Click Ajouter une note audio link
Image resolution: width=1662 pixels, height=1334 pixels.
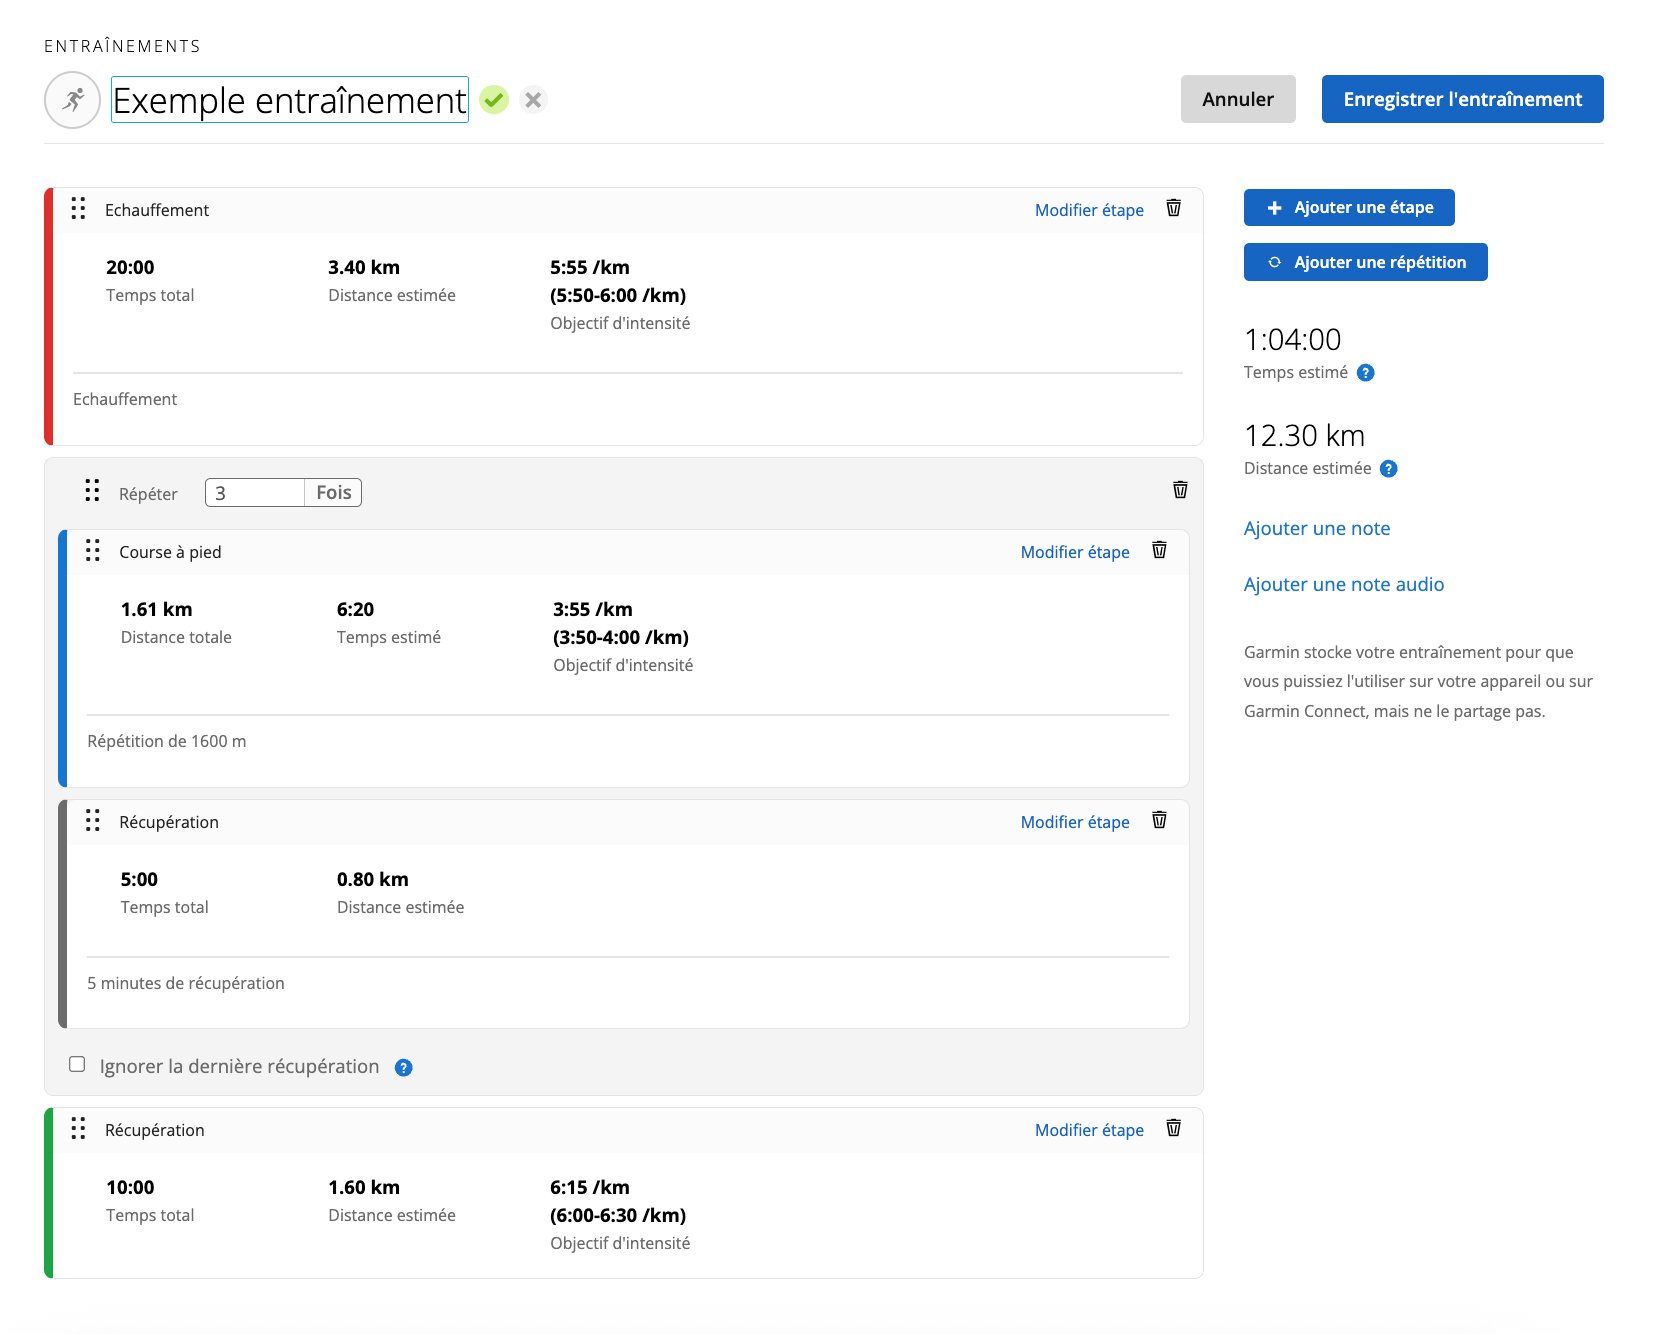[x=1344, y=584]
